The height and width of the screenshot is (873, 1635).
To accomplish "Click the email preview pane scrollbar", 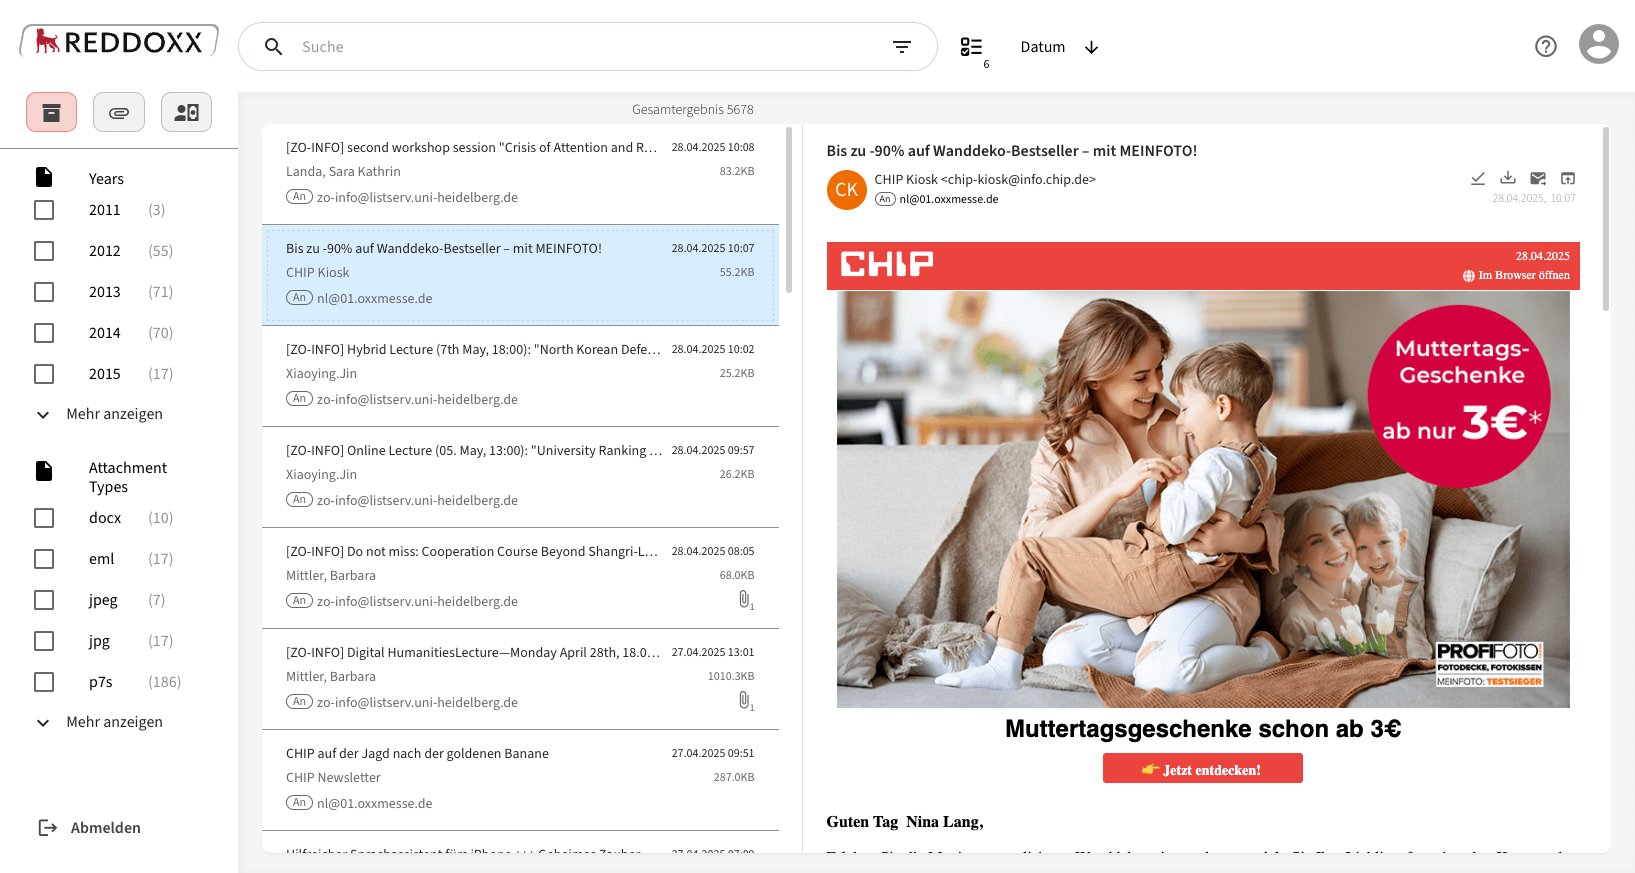I will pyautogui.click(x=1606, y=218).
